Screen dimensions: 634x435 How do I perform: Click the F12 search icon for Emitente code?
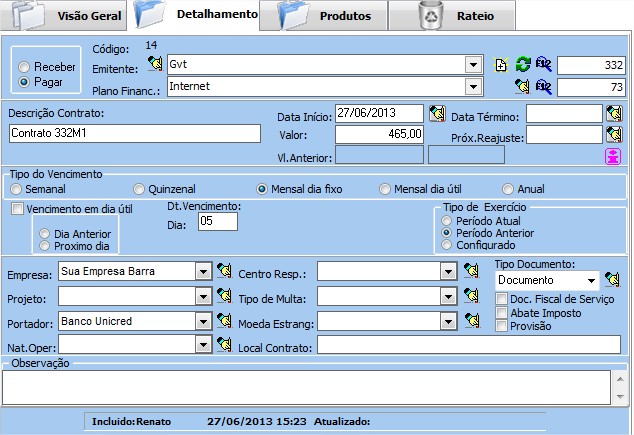coord(542,65)
